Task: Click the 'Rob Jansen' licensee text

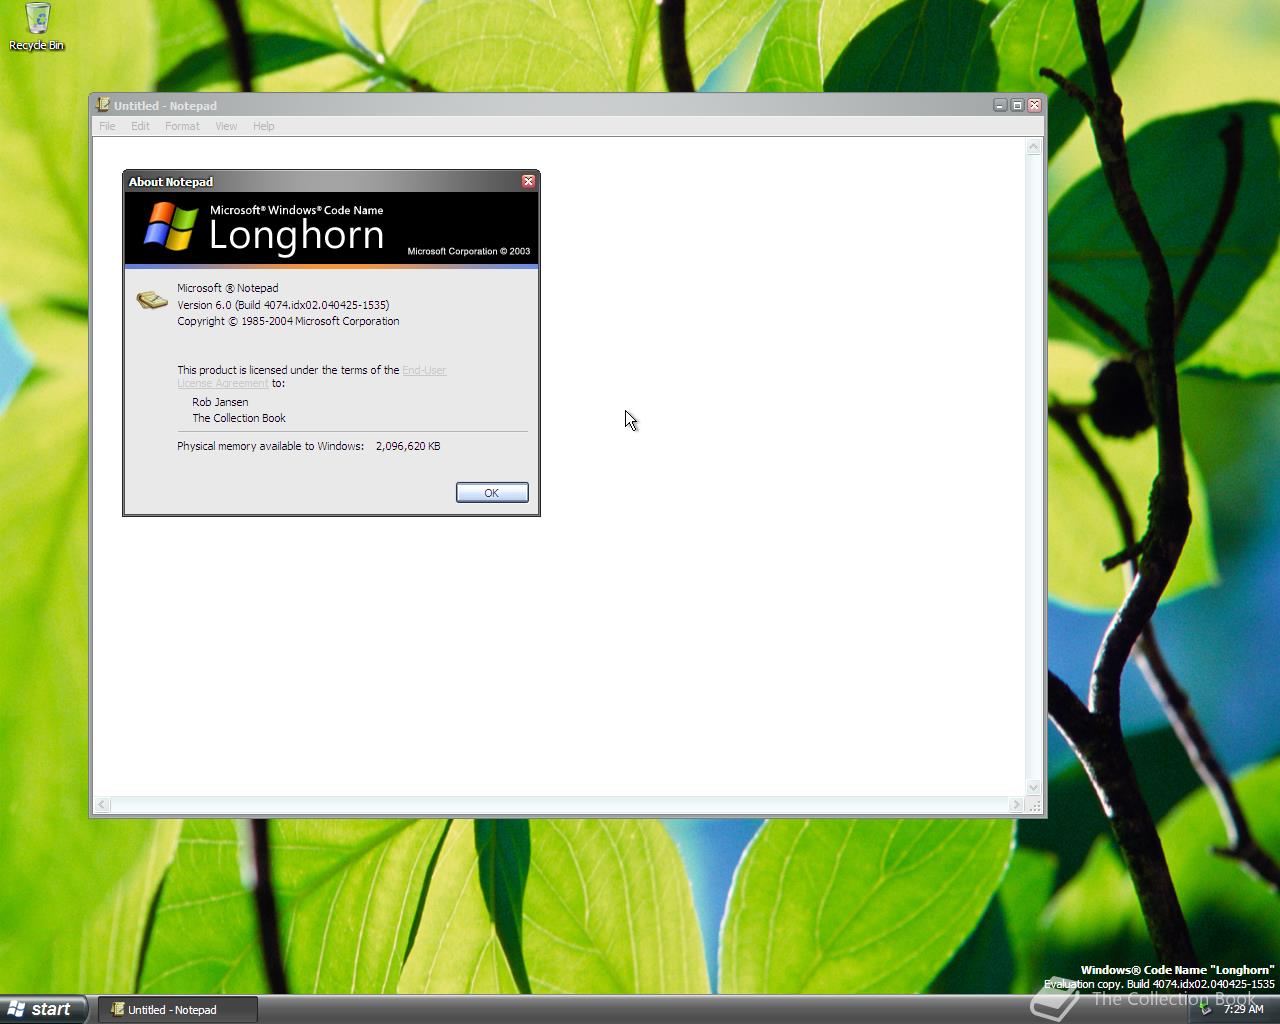Action: pyautogui.click(x=220, y=402)
